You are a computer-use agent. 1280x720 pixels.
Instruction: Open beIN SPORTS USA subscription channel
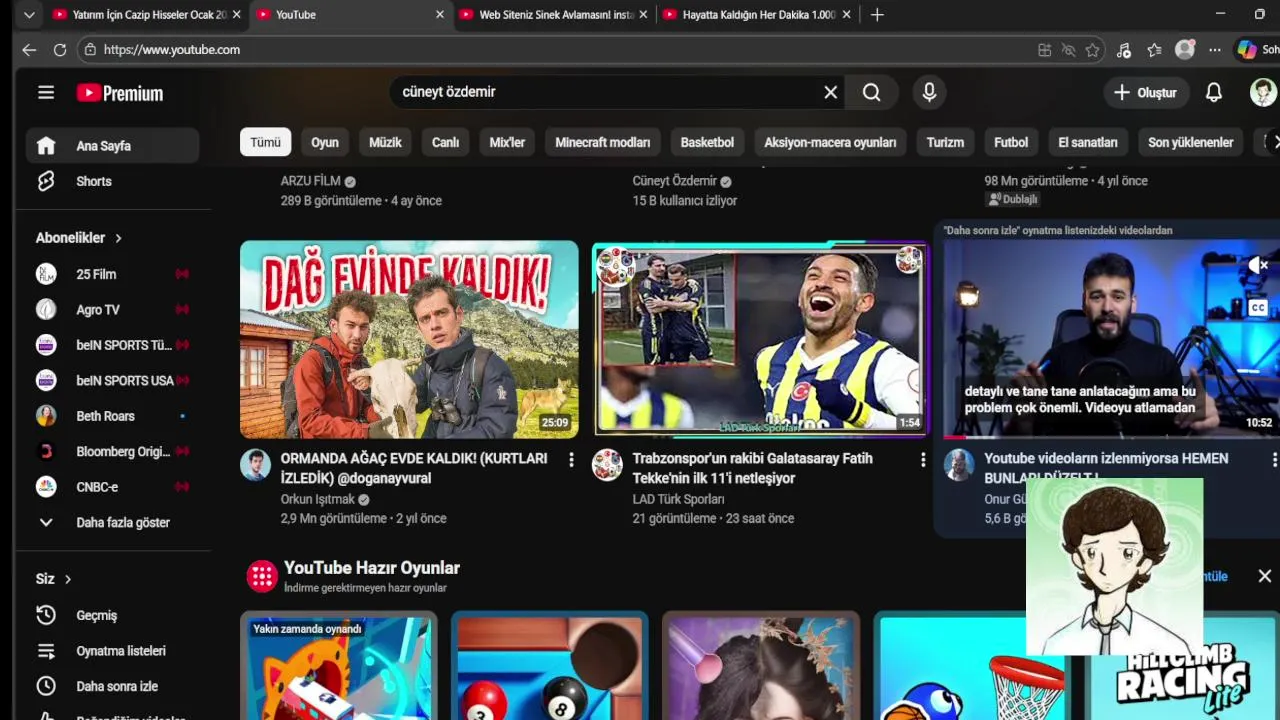tap(112, 381)
